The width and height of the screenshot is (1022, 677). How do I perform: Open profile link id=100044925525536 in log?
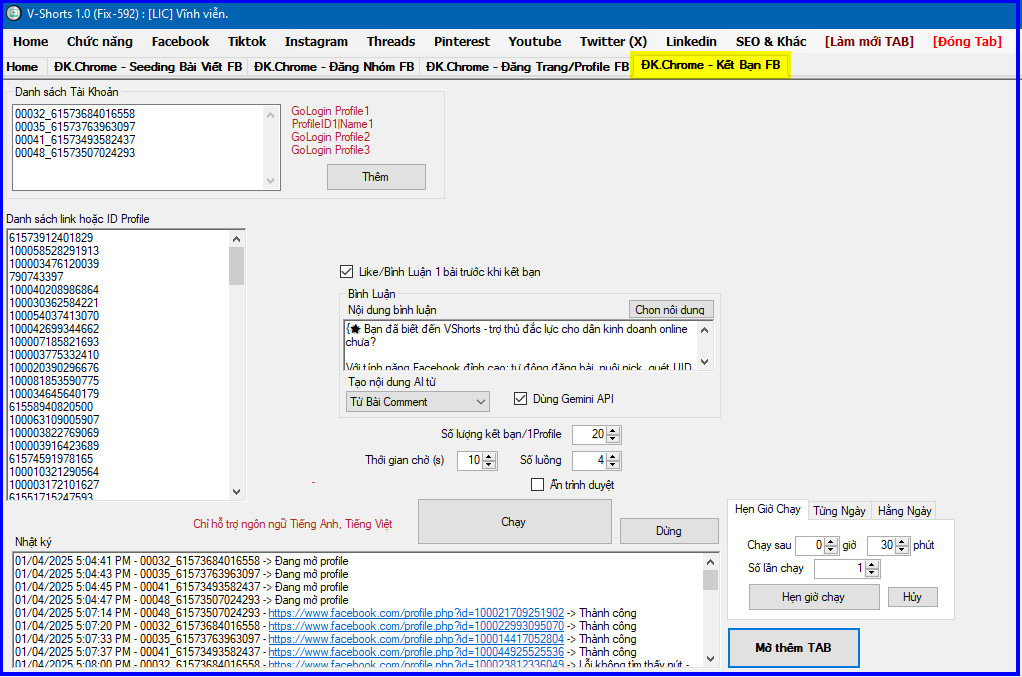tap(416, 652)
